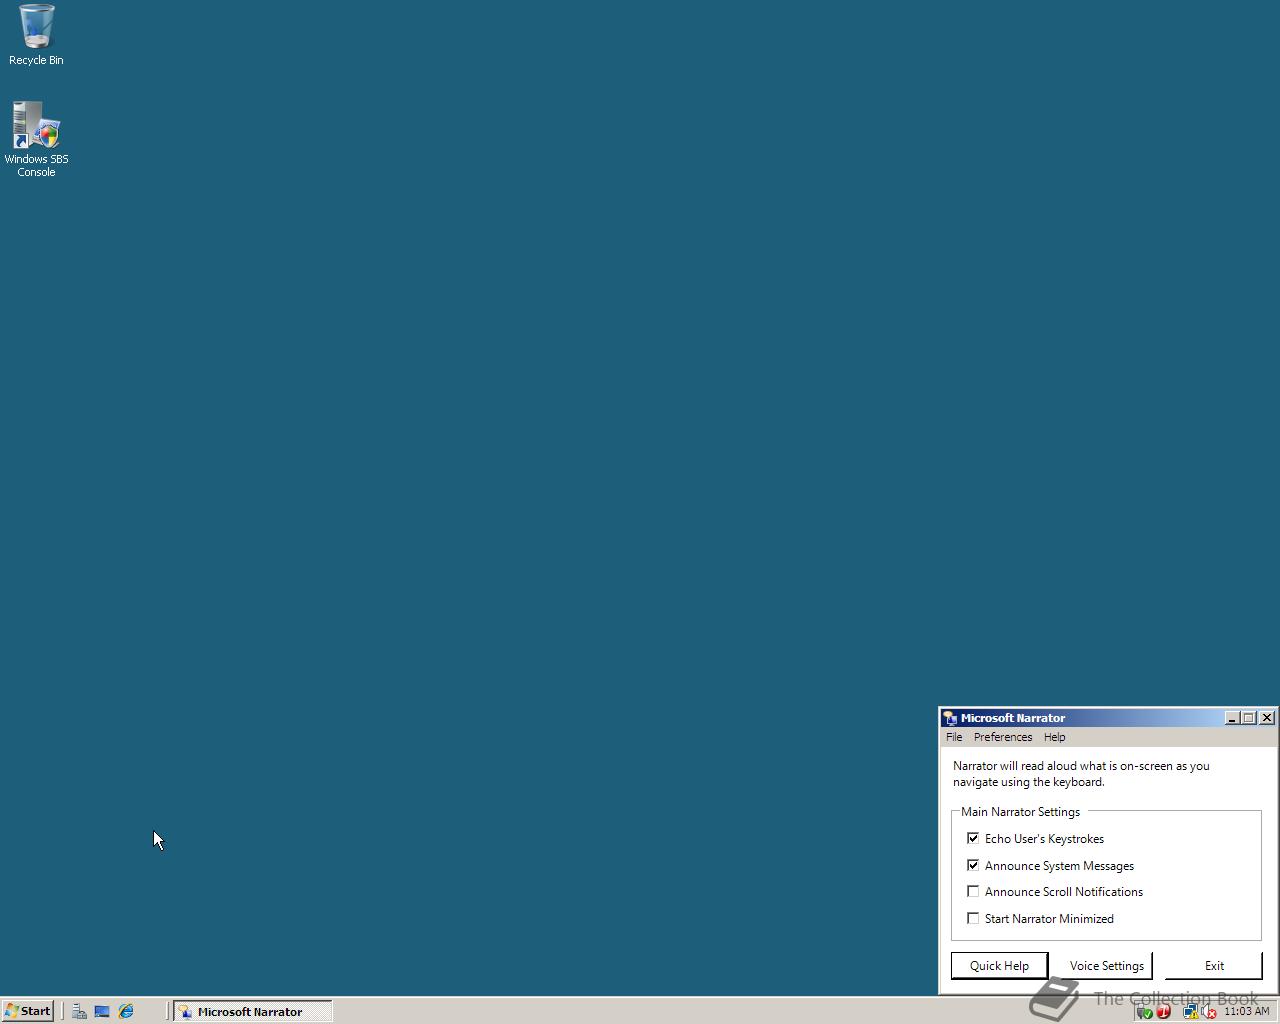The image size is (1280, 1024).
Task: Check Start Narrator Minimized
Action: point(973,918)
